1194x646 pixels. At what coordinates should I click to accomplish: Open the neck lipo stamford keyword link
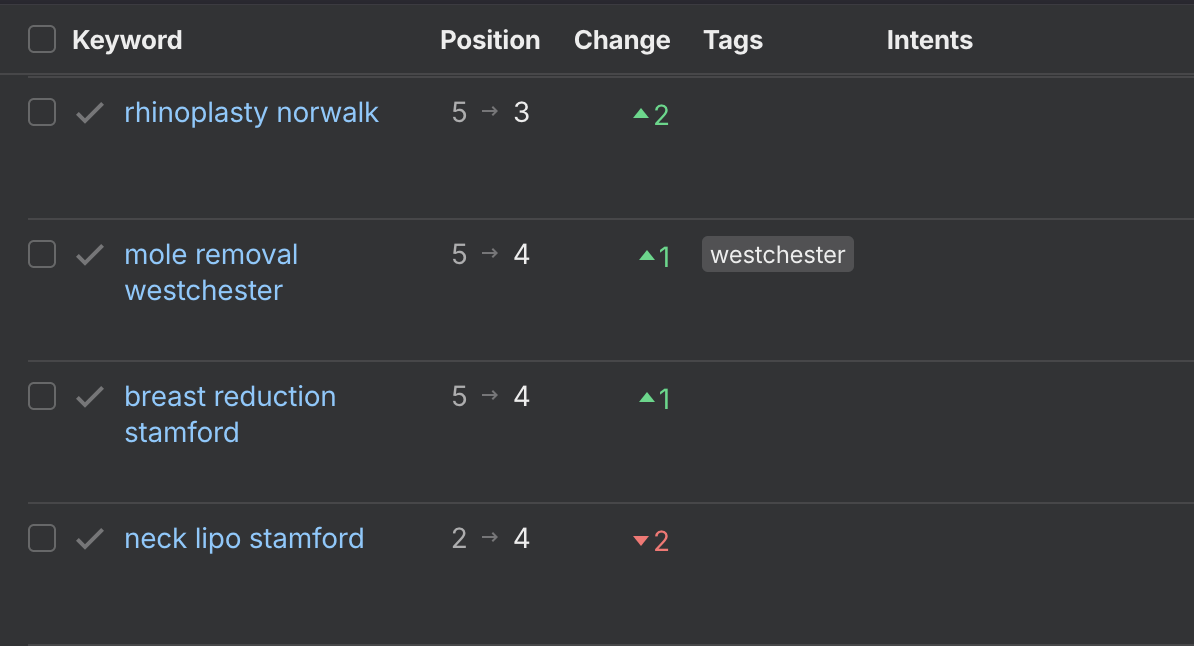[244, 539]
